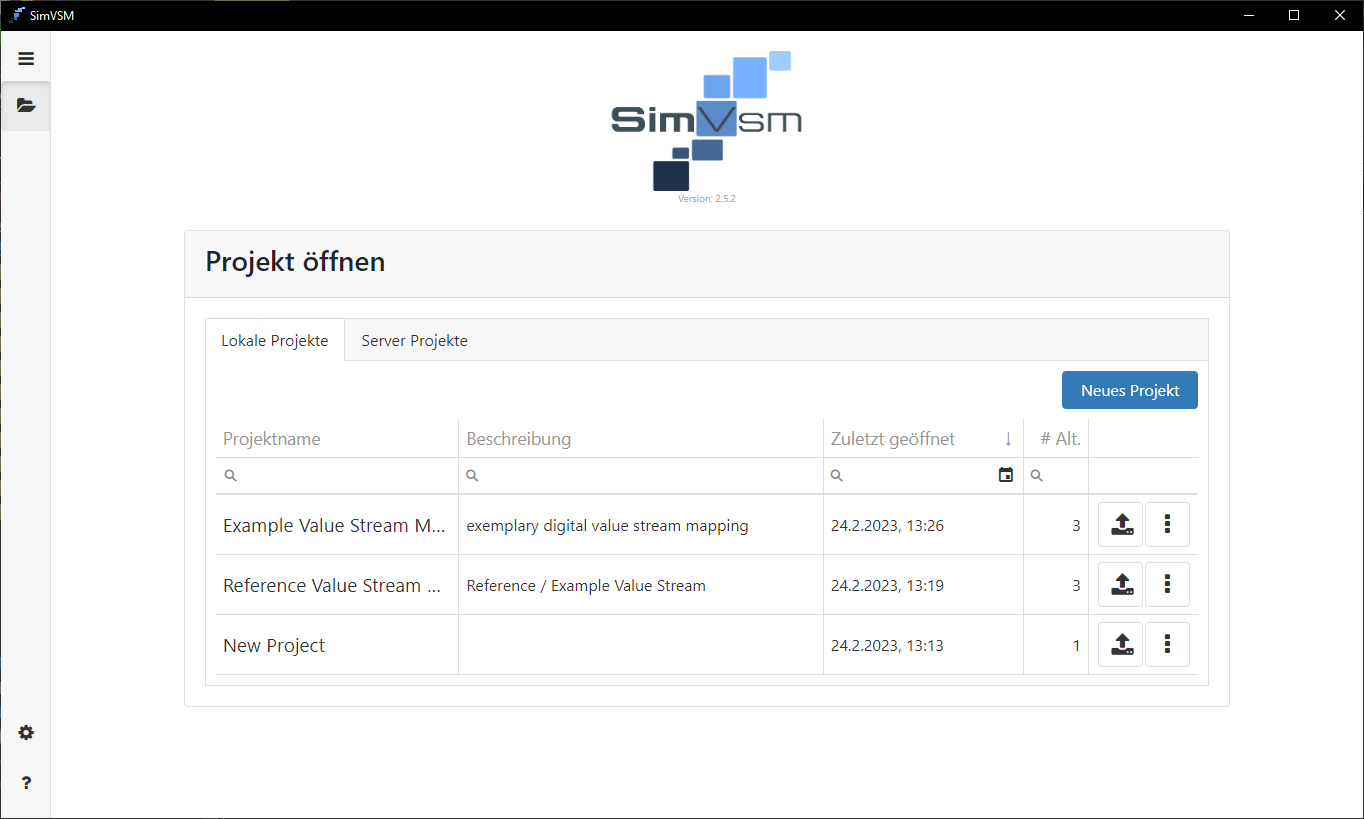Focus the Projektname filter field
Viewport: 1364px width, 819px height.
click(x=337, y=475)
